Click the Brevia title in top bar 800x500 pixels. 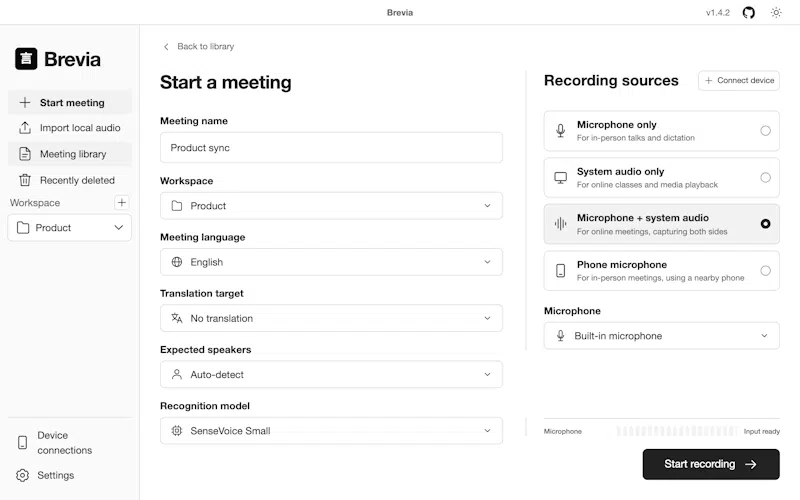[x=399, y=13]
